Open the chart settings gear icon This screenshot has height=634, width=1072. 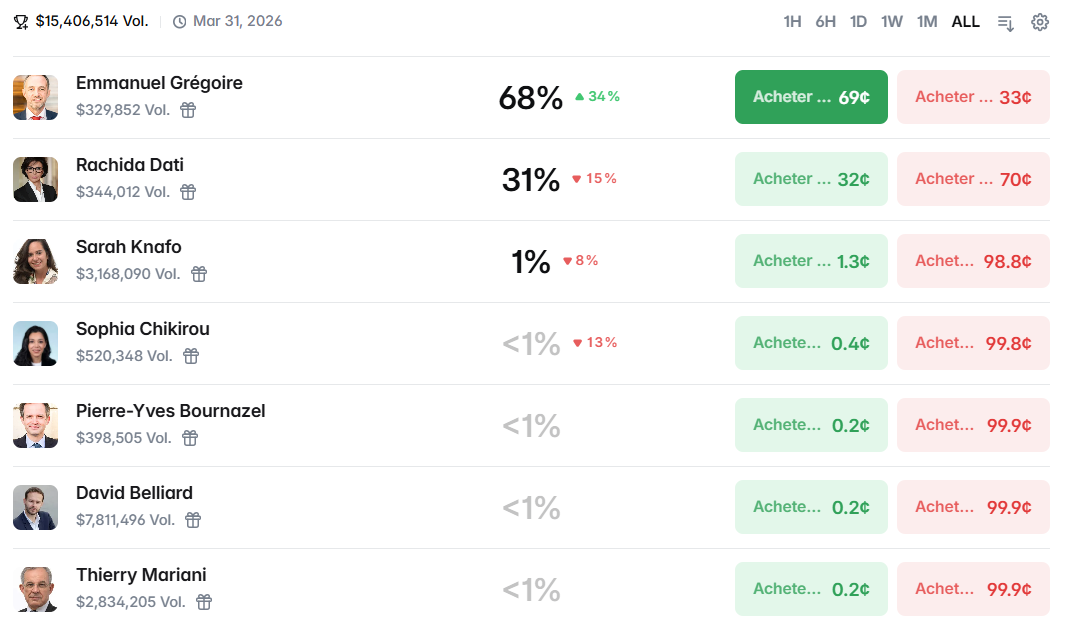click(1040, 22)
